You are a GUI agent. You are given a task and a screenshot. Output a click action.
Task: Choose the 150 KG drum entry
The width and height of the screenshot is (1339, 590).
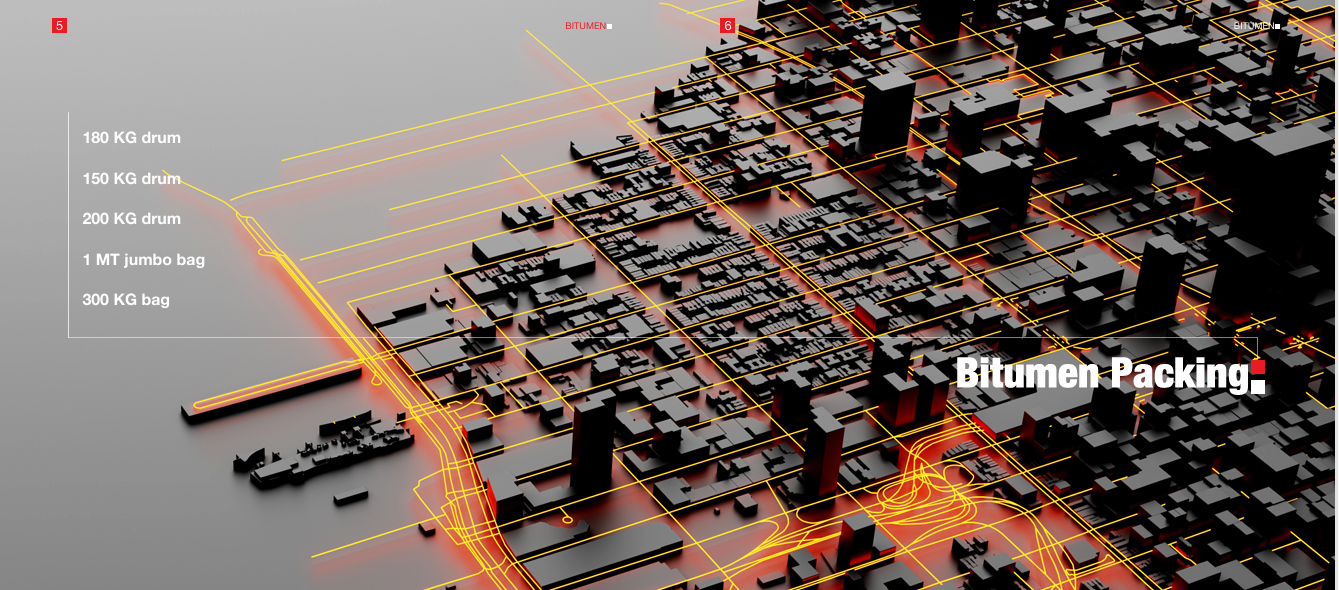point(131,179)
